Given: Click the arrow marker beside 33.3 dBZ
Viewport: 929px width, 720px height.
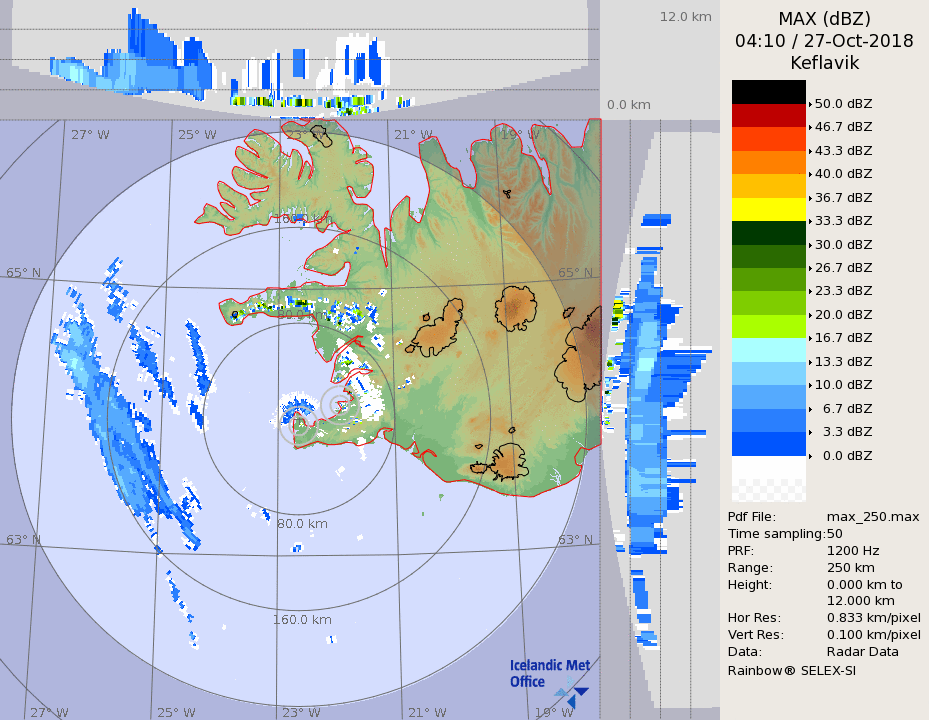Looking at the screenshot, I should 810,221.
